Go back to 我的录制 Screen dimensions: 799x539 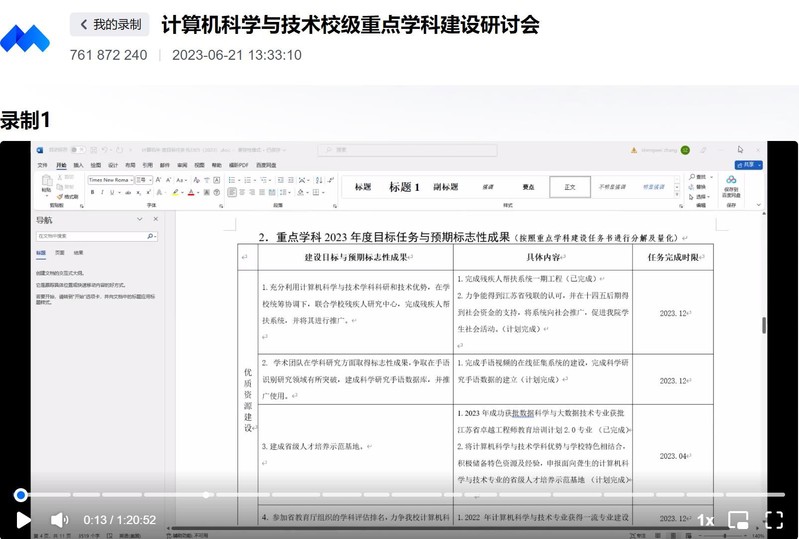coord(108,24)
